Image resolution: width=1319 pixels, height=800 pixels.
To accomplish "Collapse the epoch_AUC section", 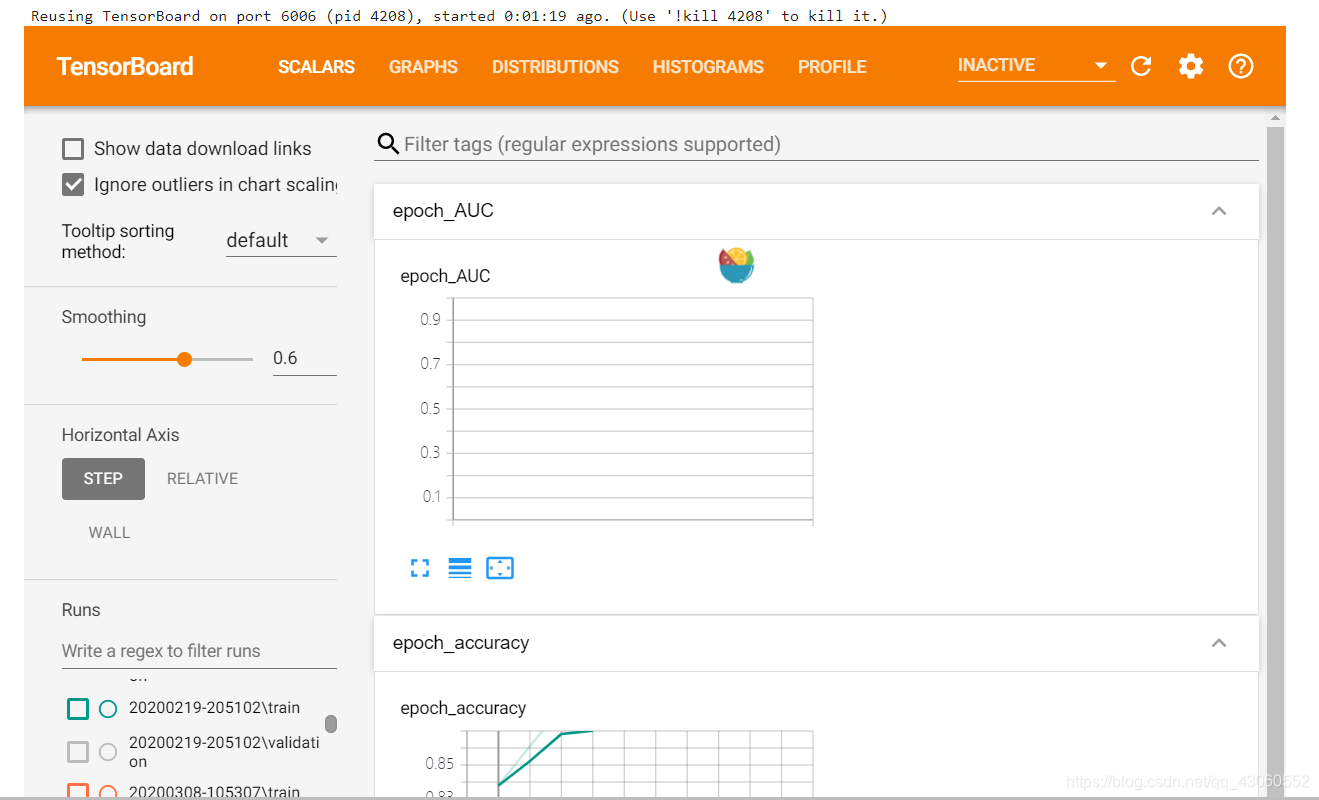I will [1218, 211].
